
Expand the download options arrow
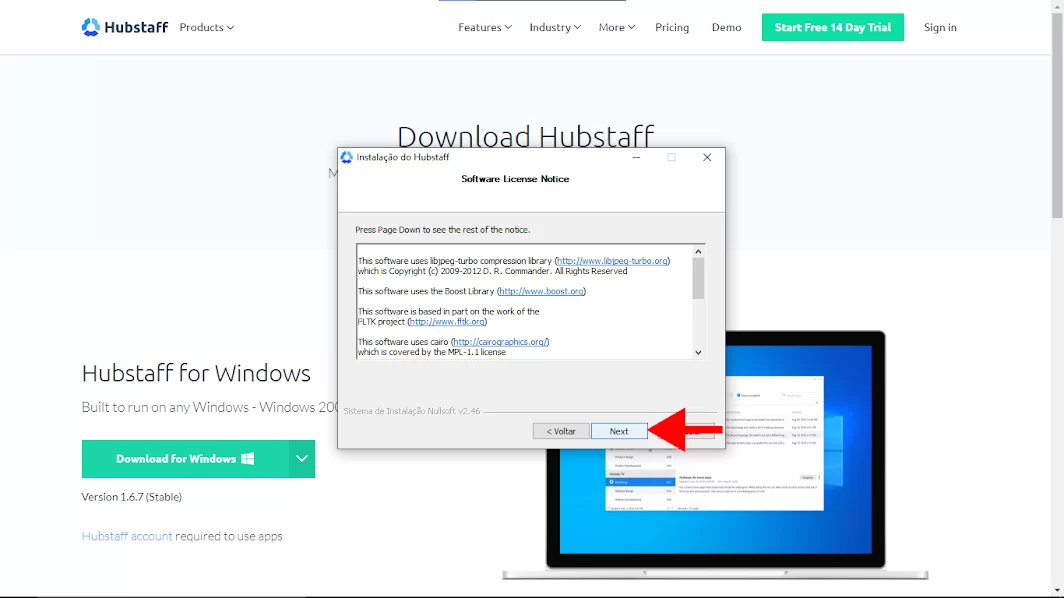click(302, 459)
